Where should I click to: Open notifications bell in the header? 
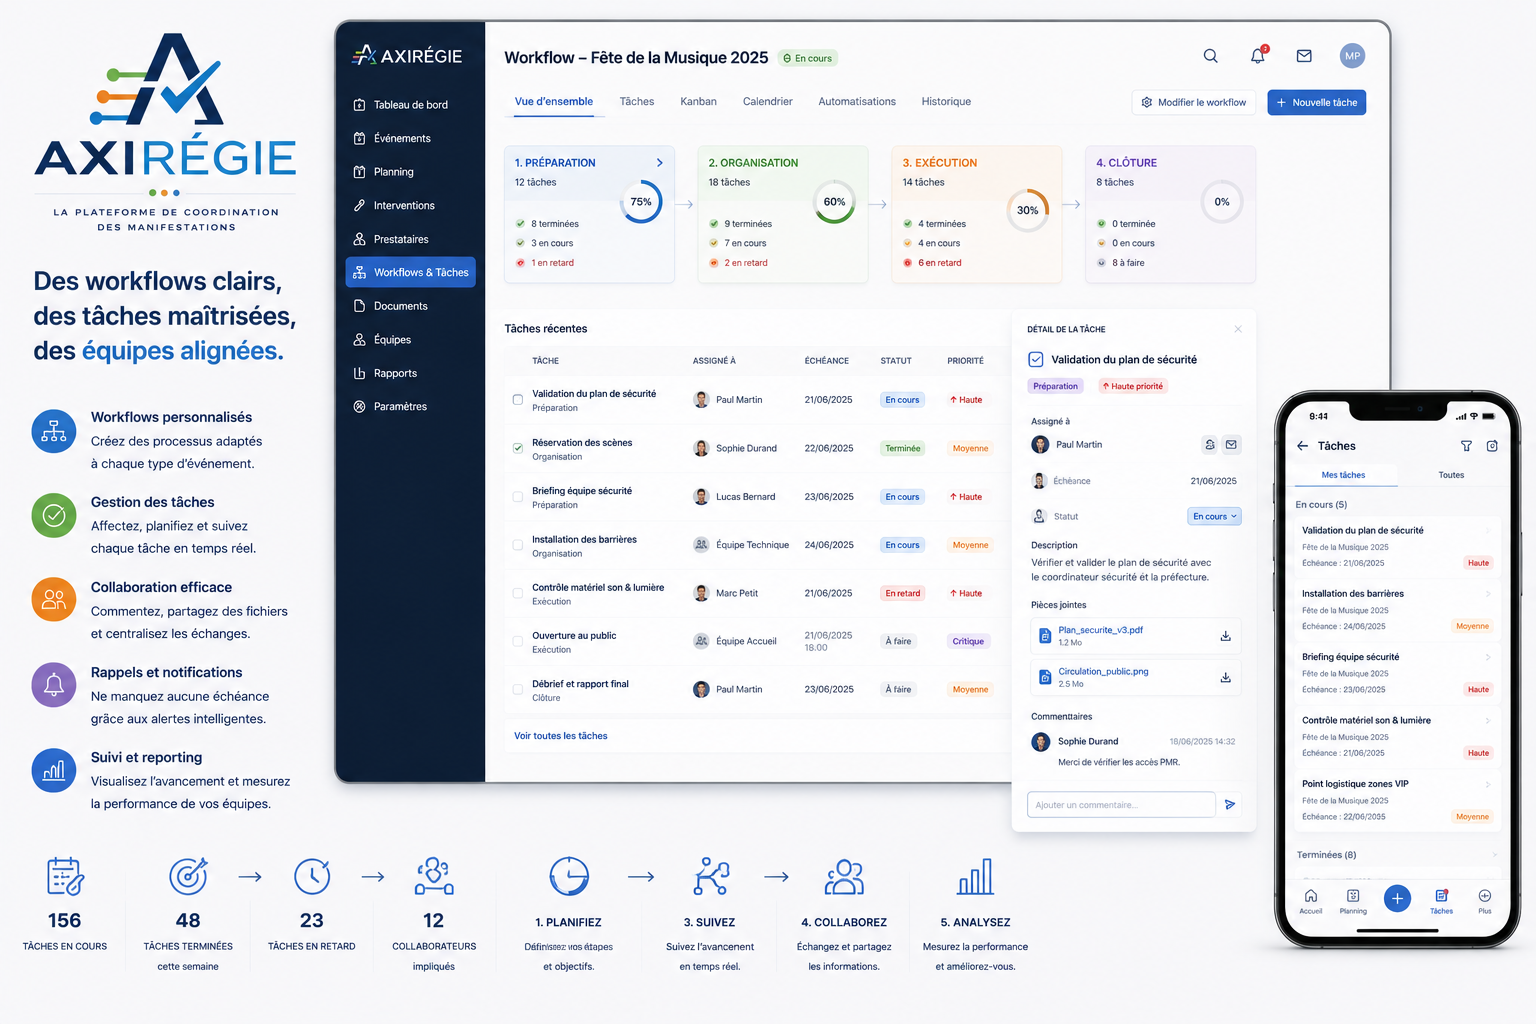point(1258,56)
